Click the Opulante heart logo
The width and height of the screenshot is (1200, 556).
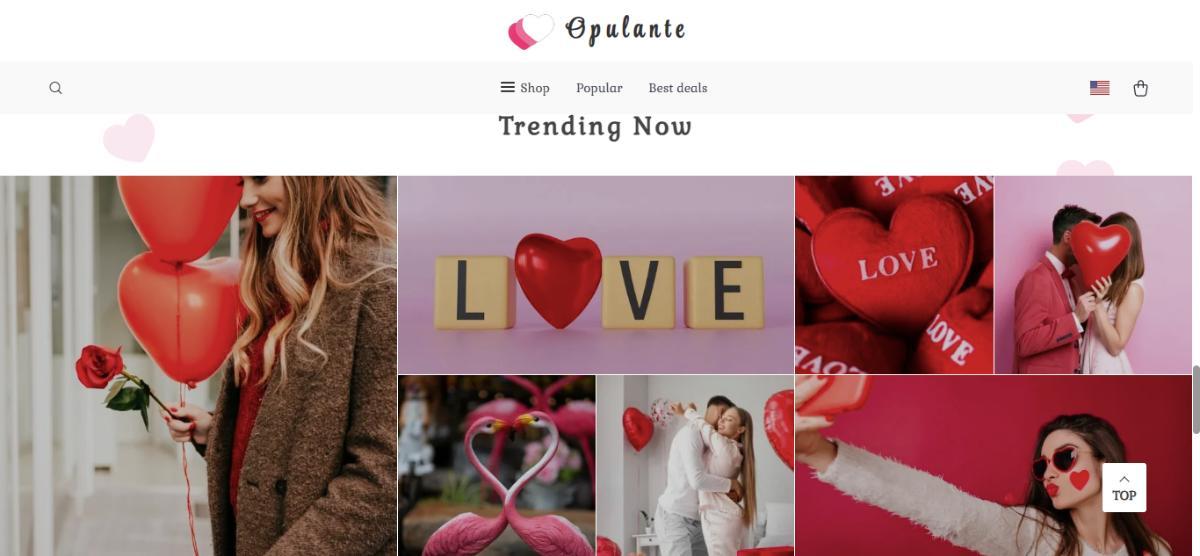pos(531,31)
